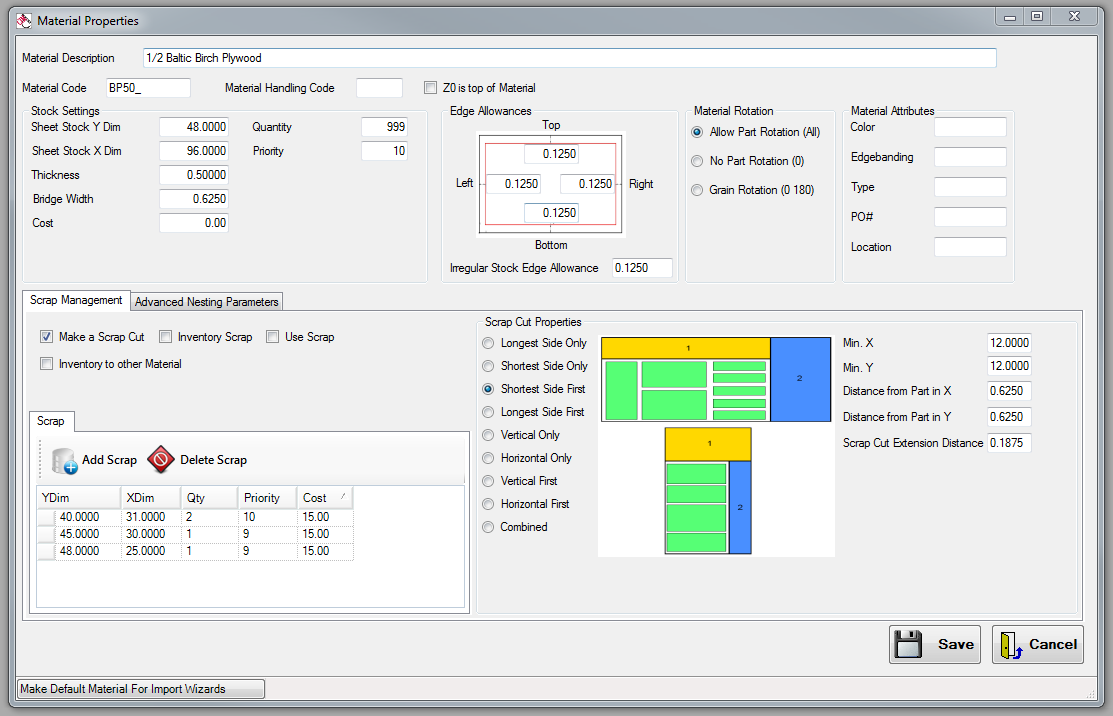Click the Add Scrap database icon
1113x716 pixels.
(x=65, y=461)
